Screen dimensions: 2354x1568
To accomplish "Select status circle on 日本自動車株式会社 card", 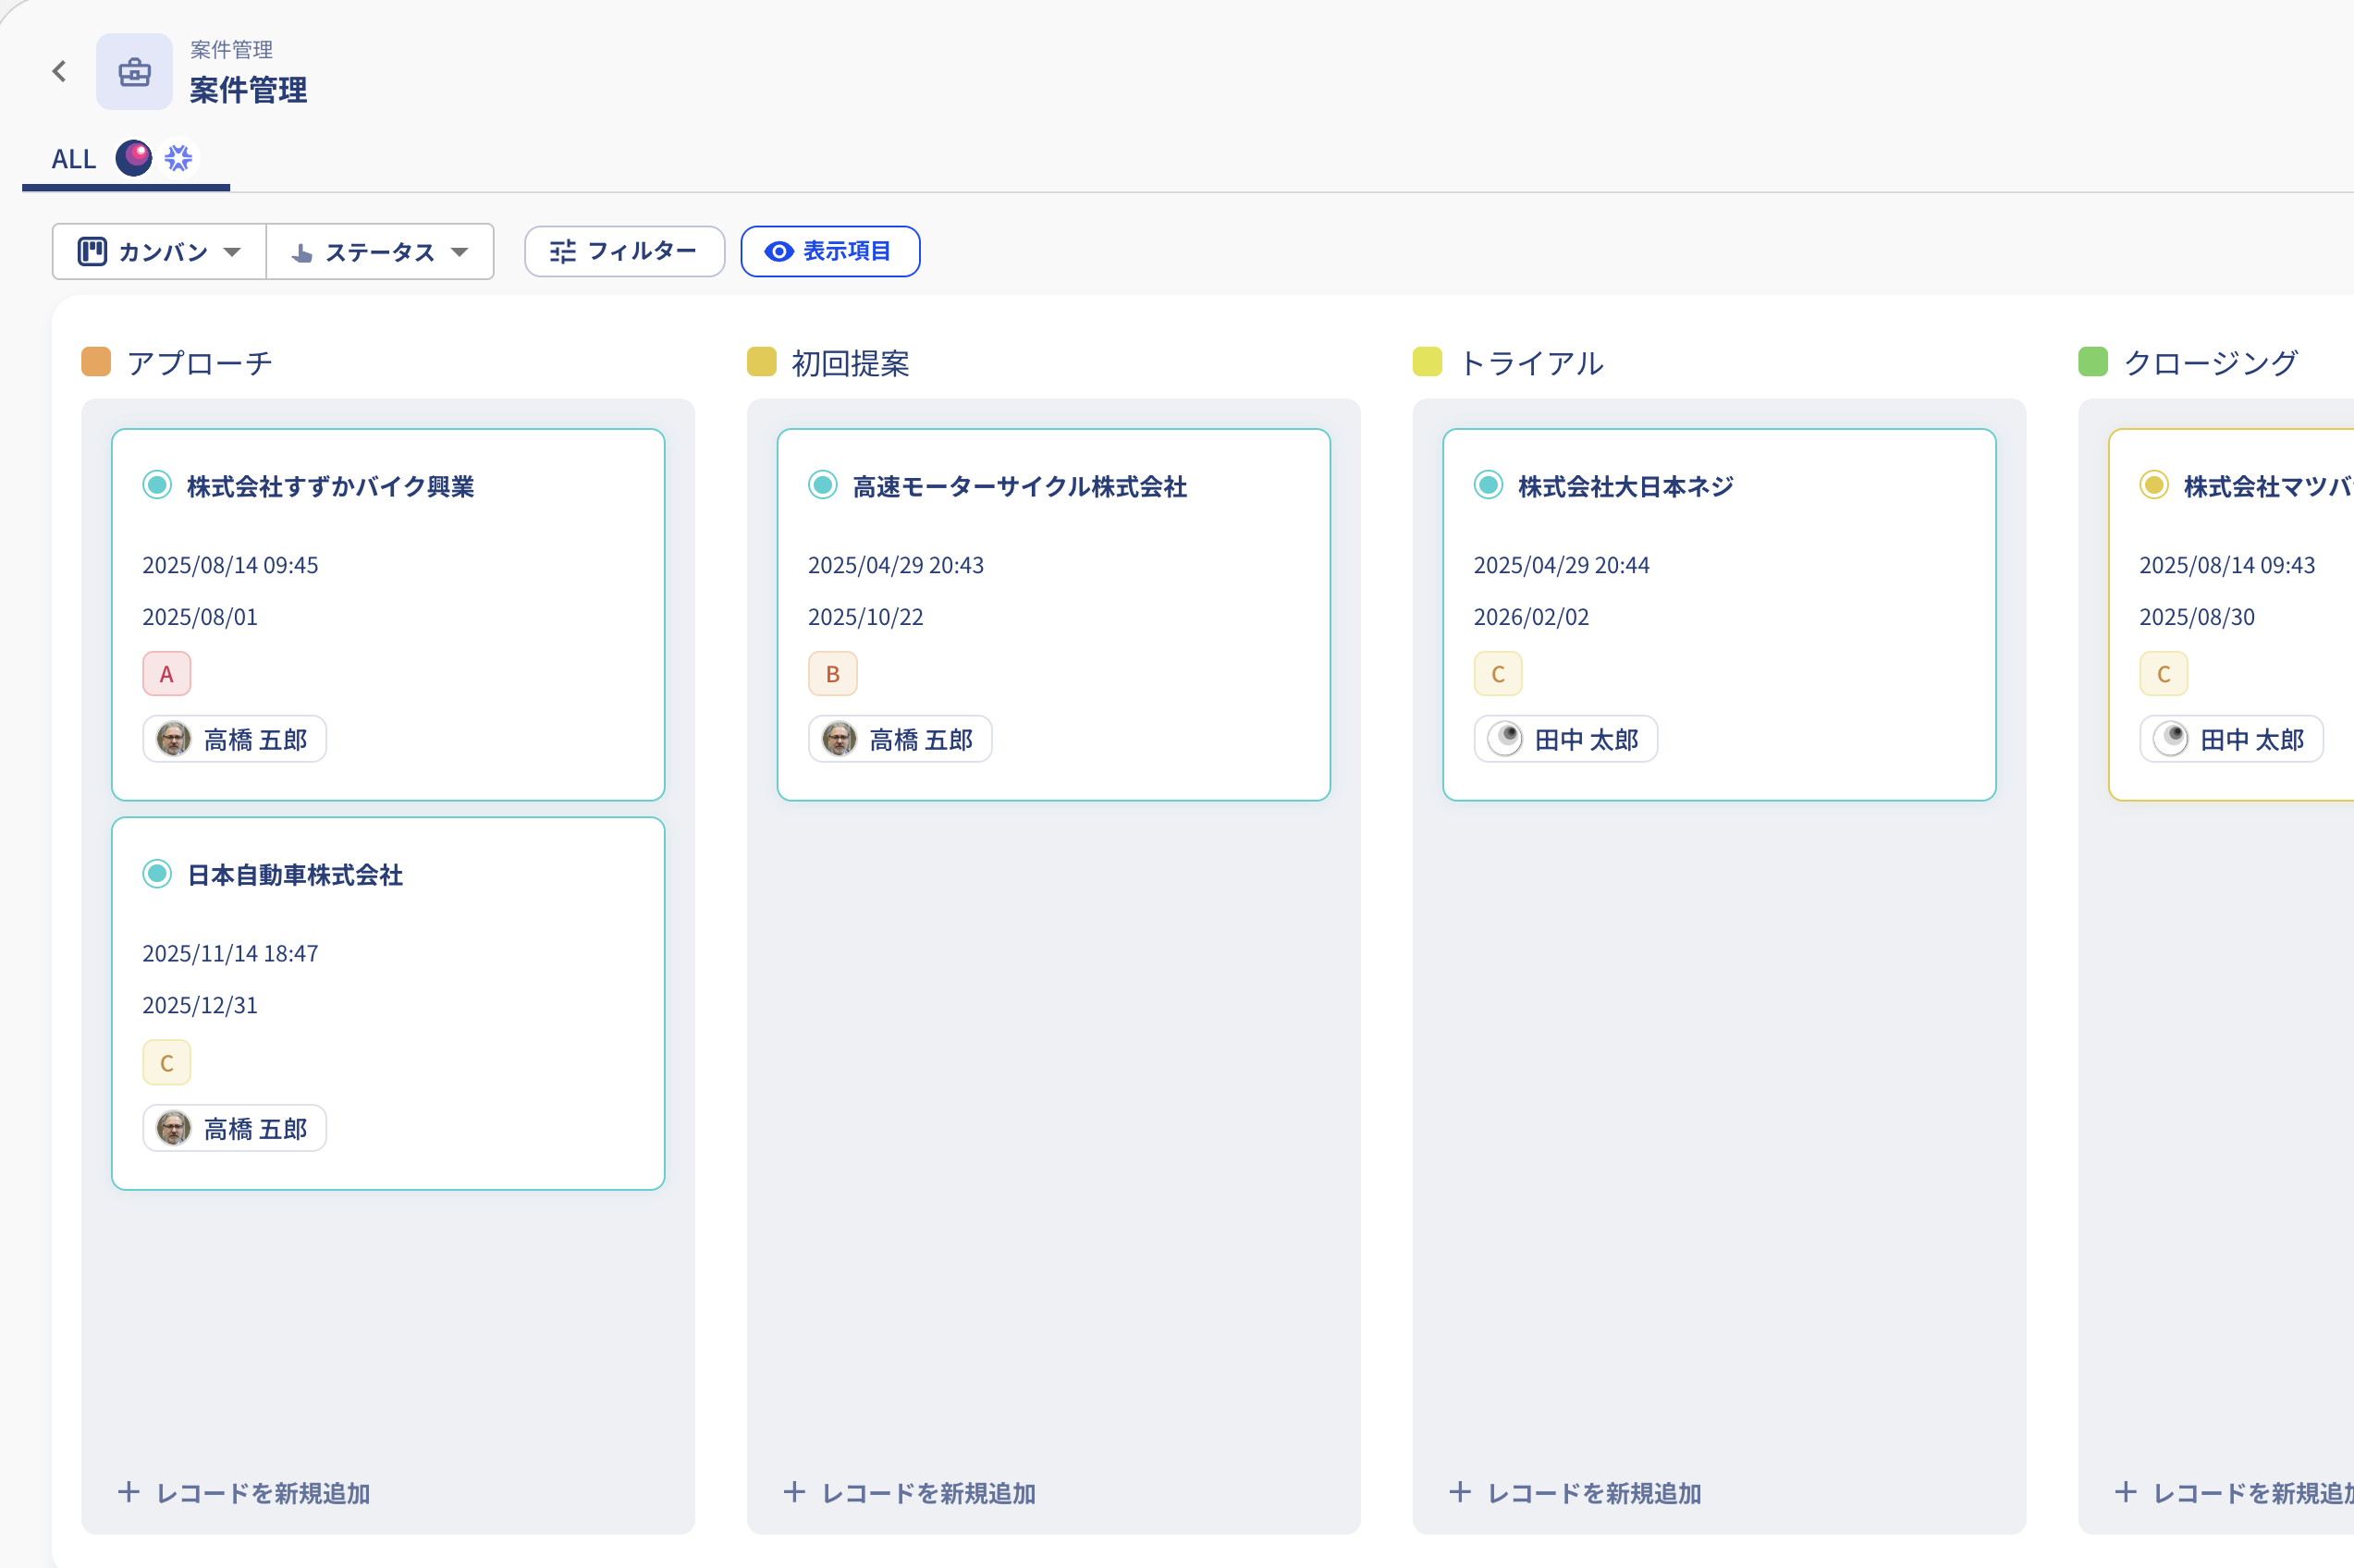I will (157, 874).
